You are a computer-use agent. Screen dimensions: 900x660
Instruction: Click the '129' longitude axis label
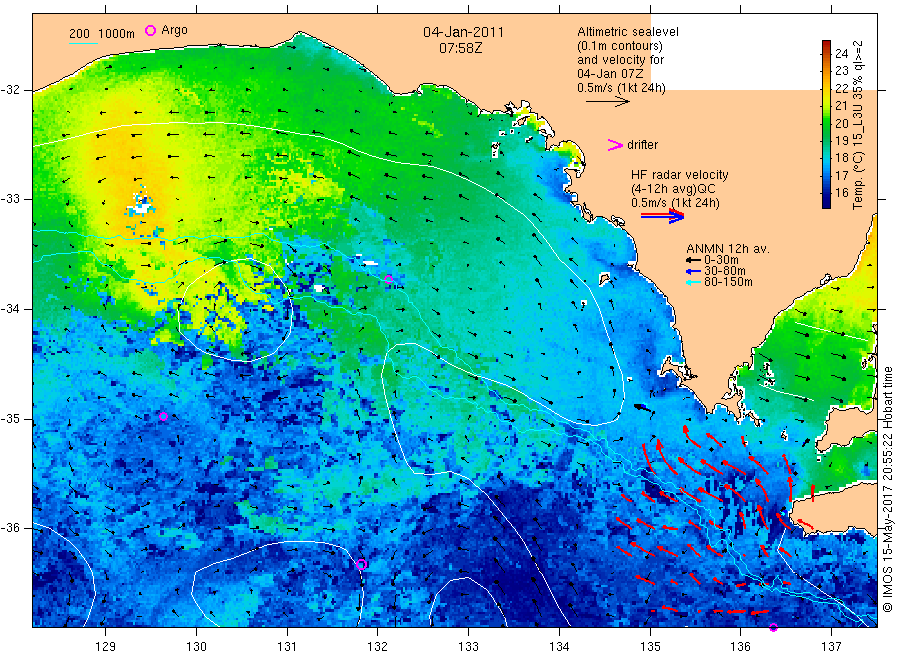(x=106, y=647)
